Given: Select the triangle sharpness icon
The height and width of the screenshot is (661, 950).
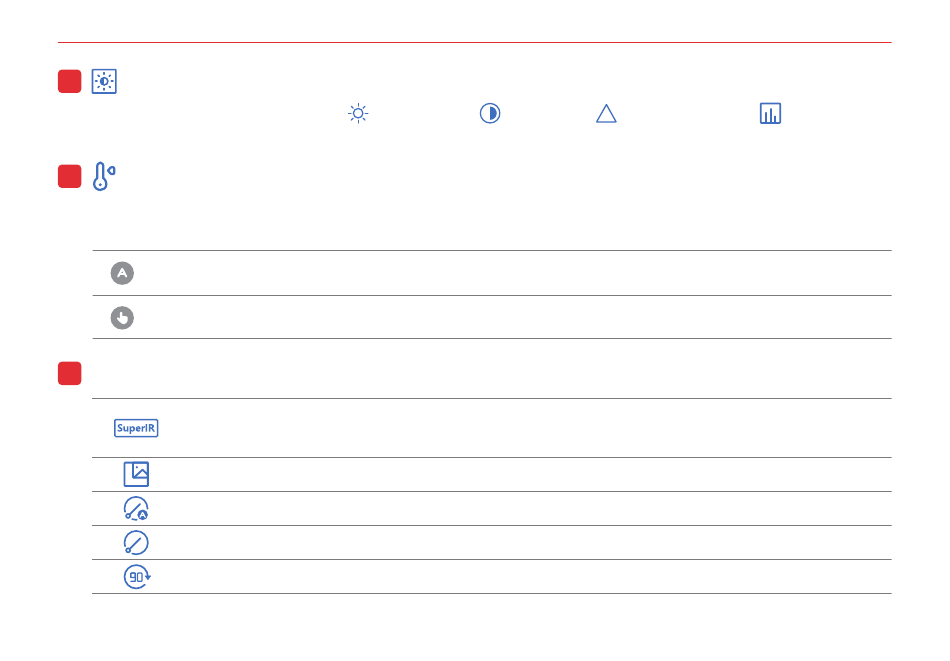Looking at the screenshot, I should 606,113.
